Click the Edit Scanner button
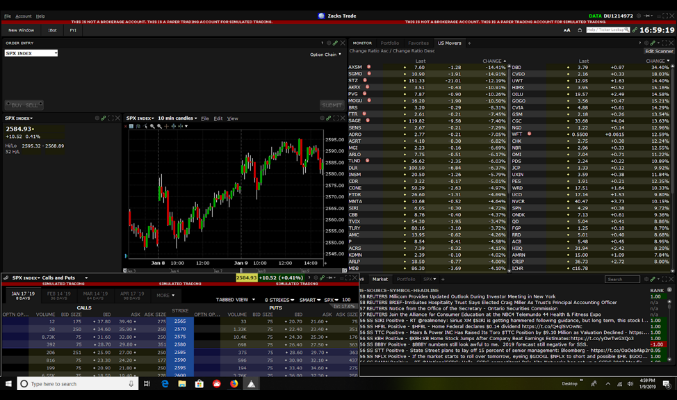The width and height of the screenshot is (677, 400). [x=659, y=51]
